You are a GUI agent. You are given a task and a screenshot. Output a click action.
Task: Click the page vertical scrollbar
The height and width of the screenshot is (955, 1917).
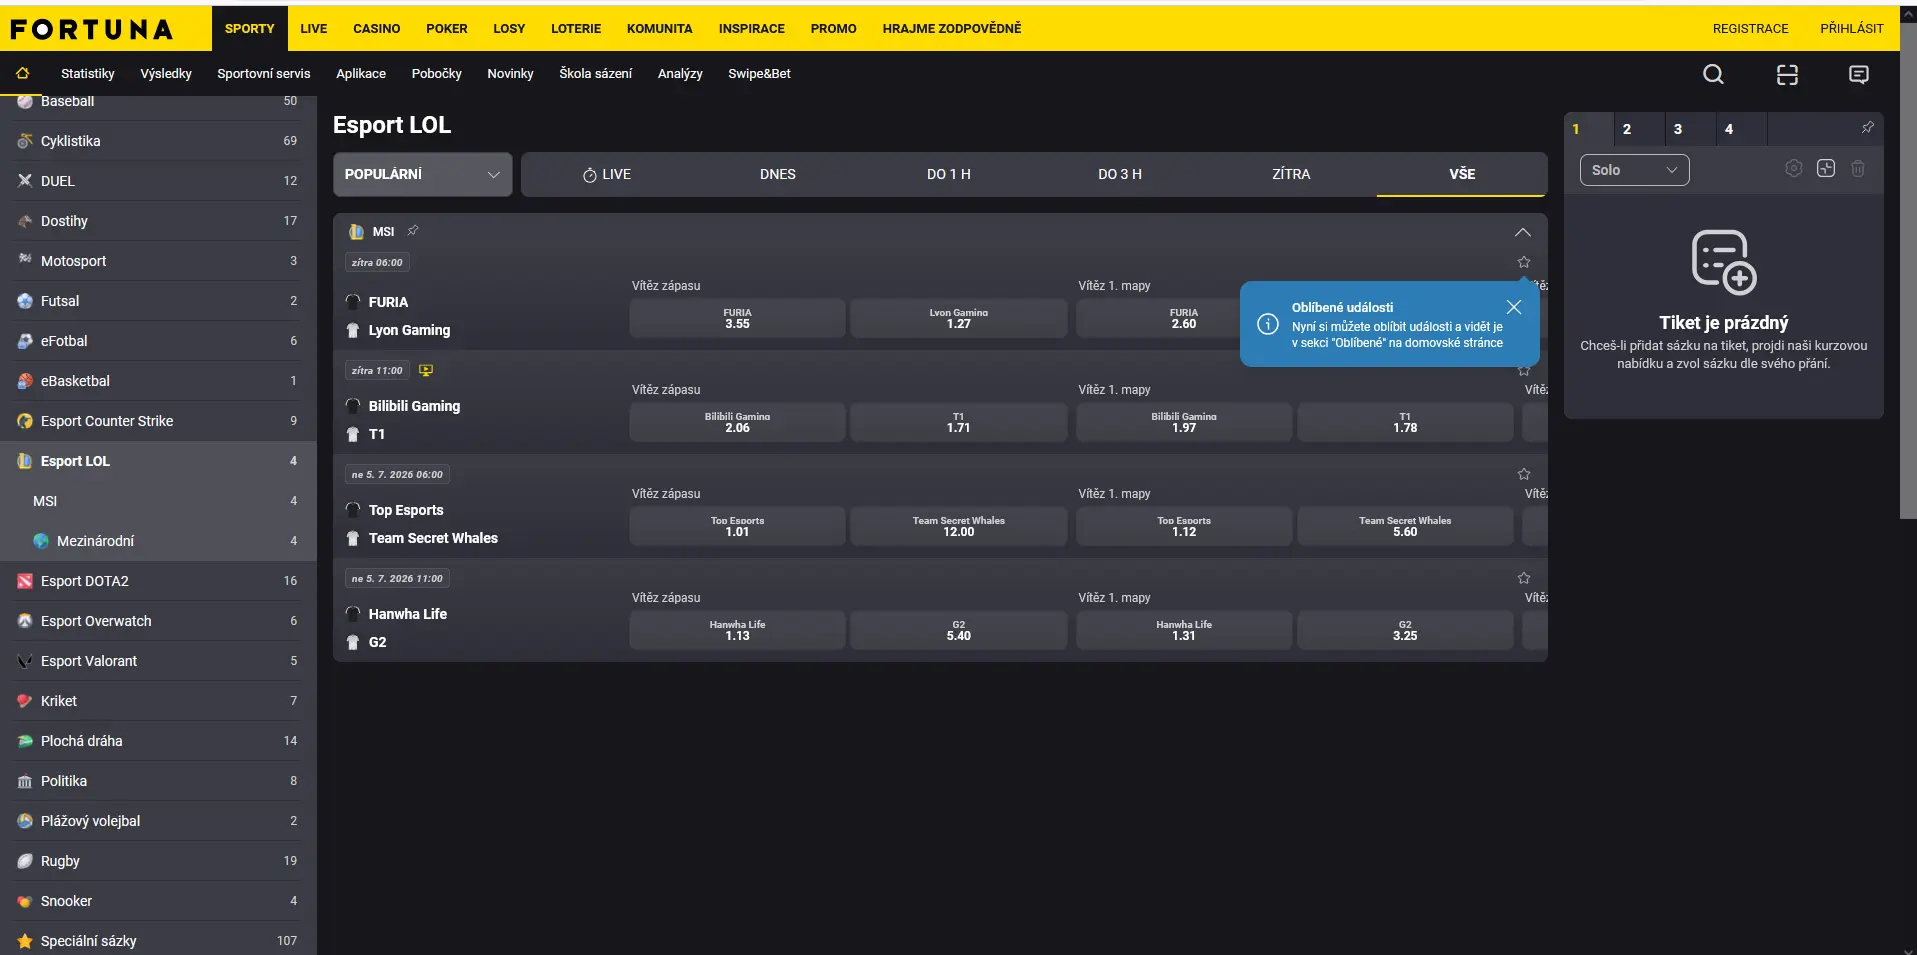pos(1908,270)
